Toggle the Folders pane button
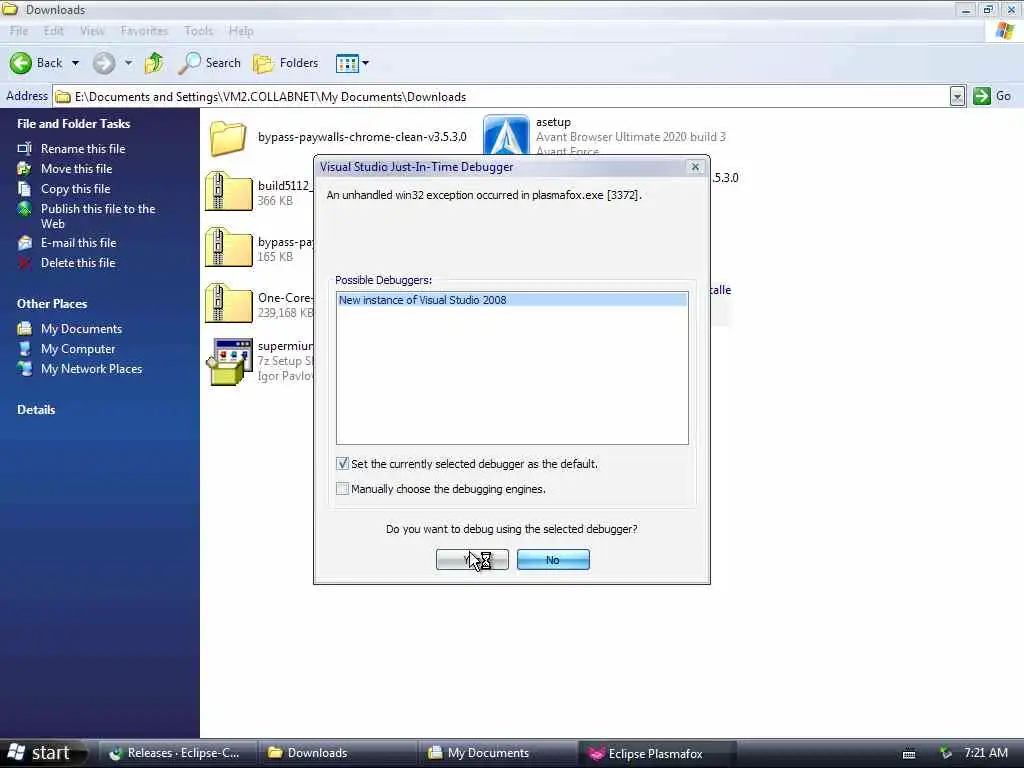This screenshot has height=768, width=1024. (x=285, y=63)
